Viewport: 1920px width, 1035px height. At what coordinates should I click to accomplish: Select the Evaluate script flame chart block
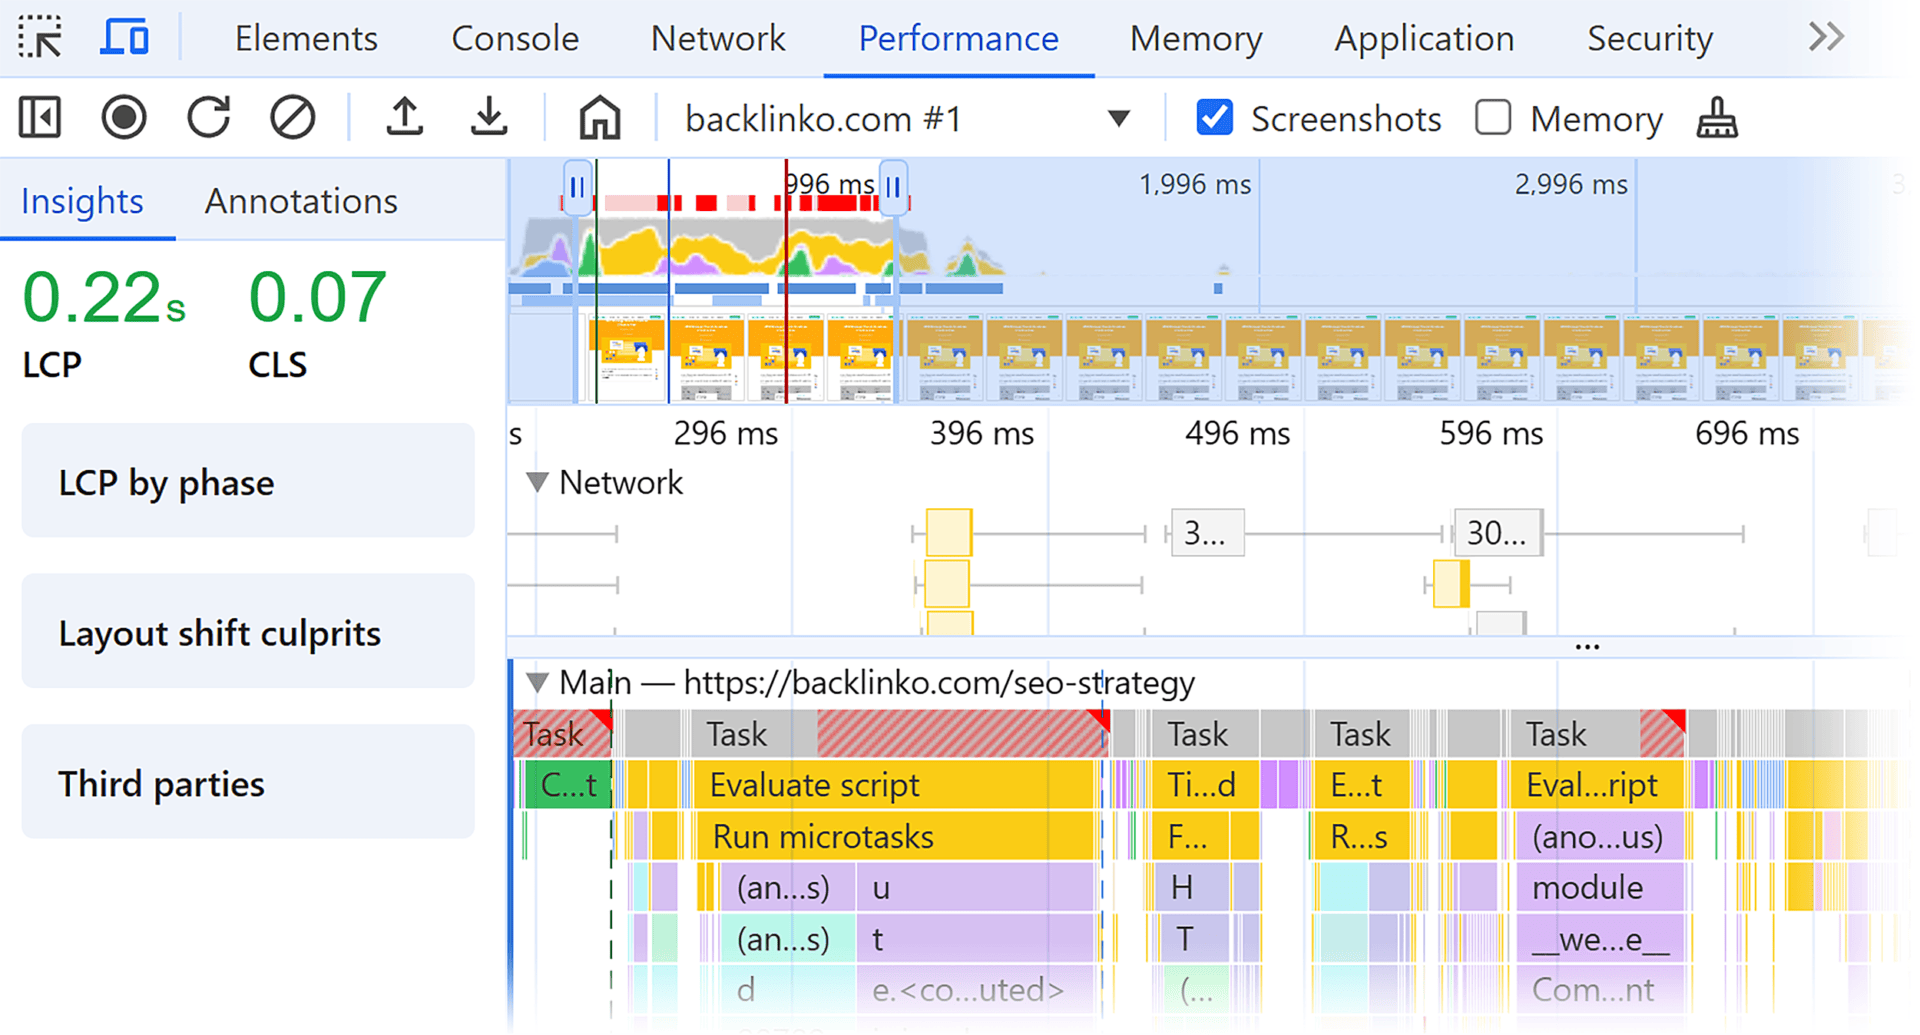[892, 785]
